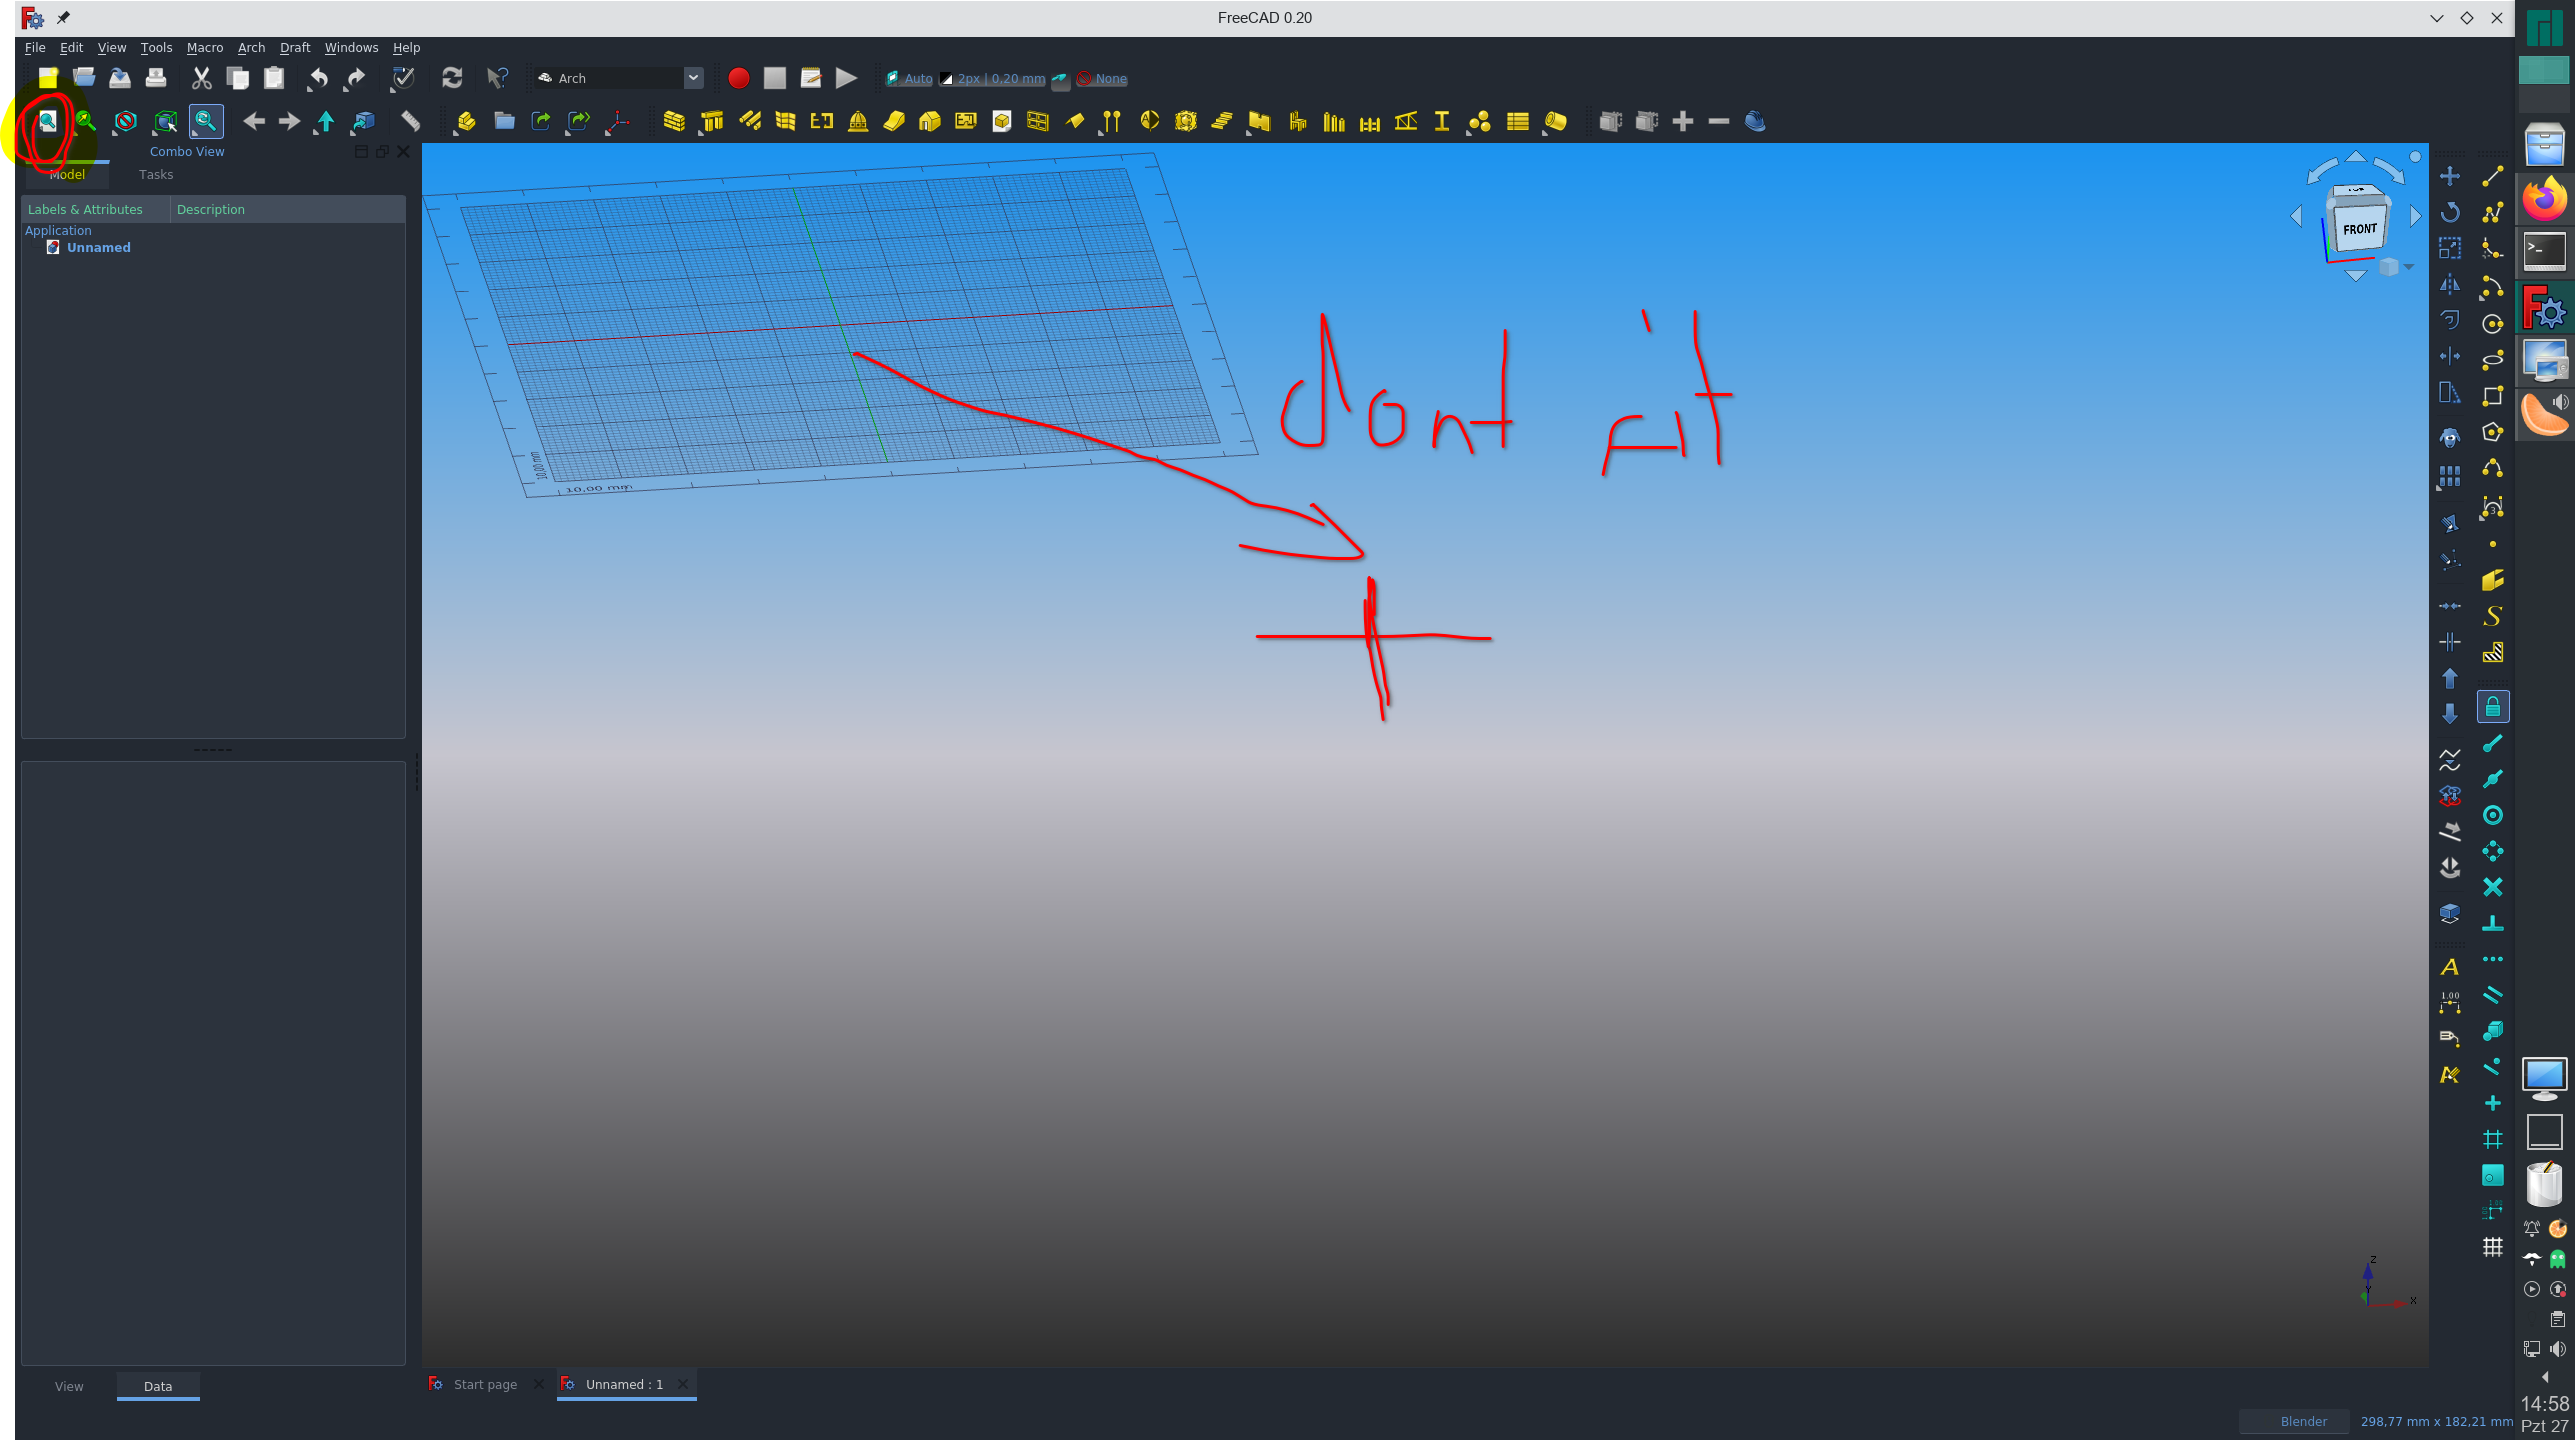Toggle the window pin near the title bar
Screen dimensions: 2575x1440
[63, 17]
